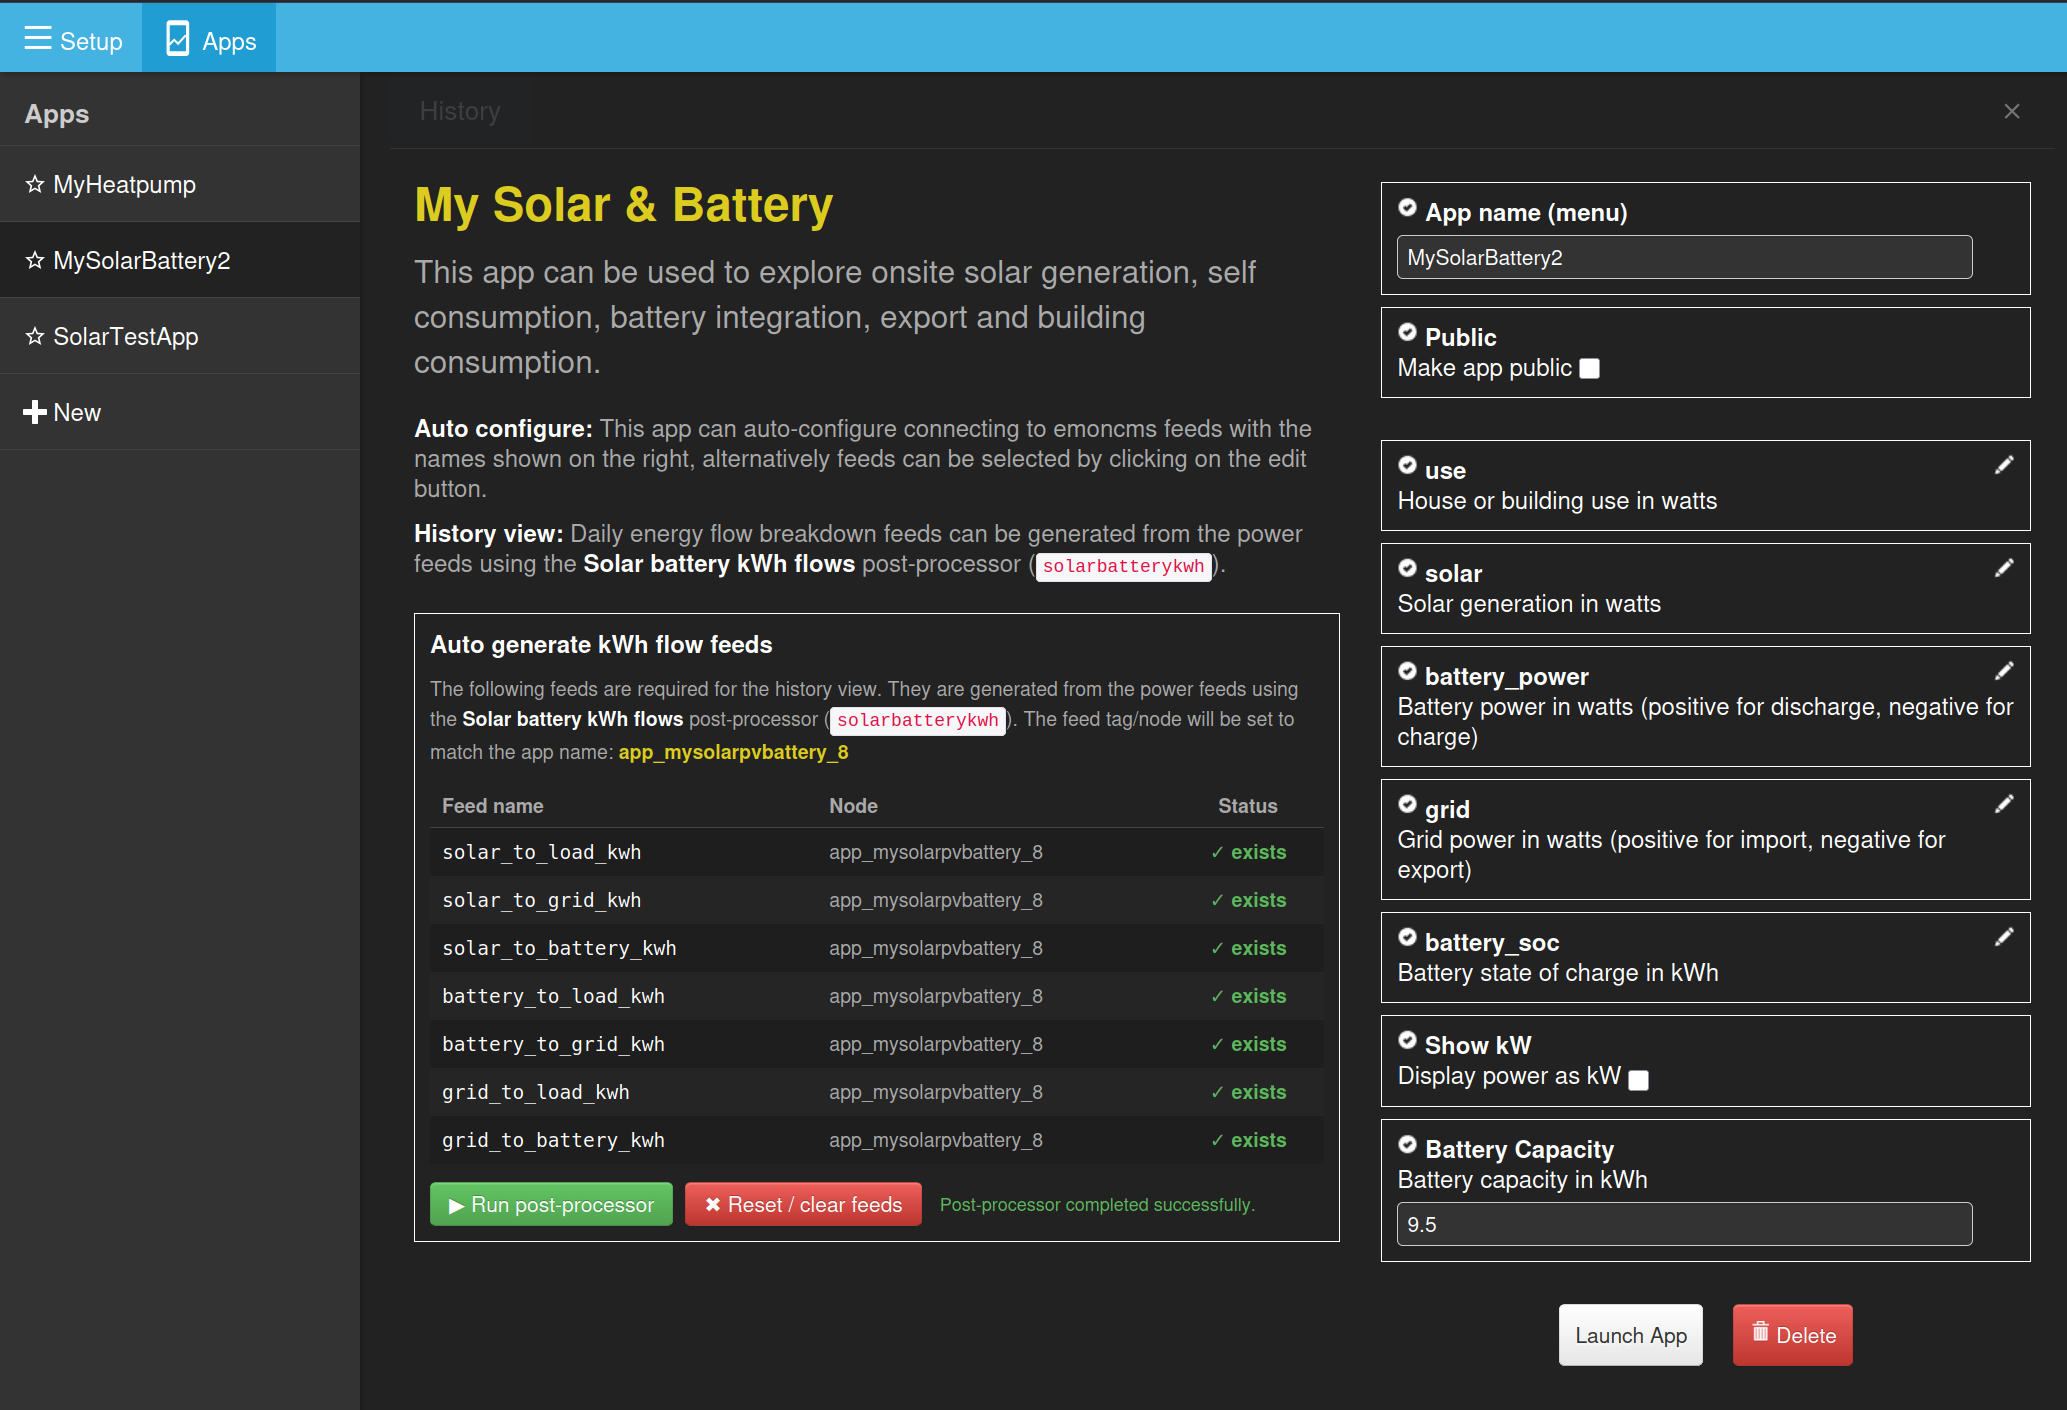
Task: Click the pencil icon next to grid feed
Action: 2004,804
